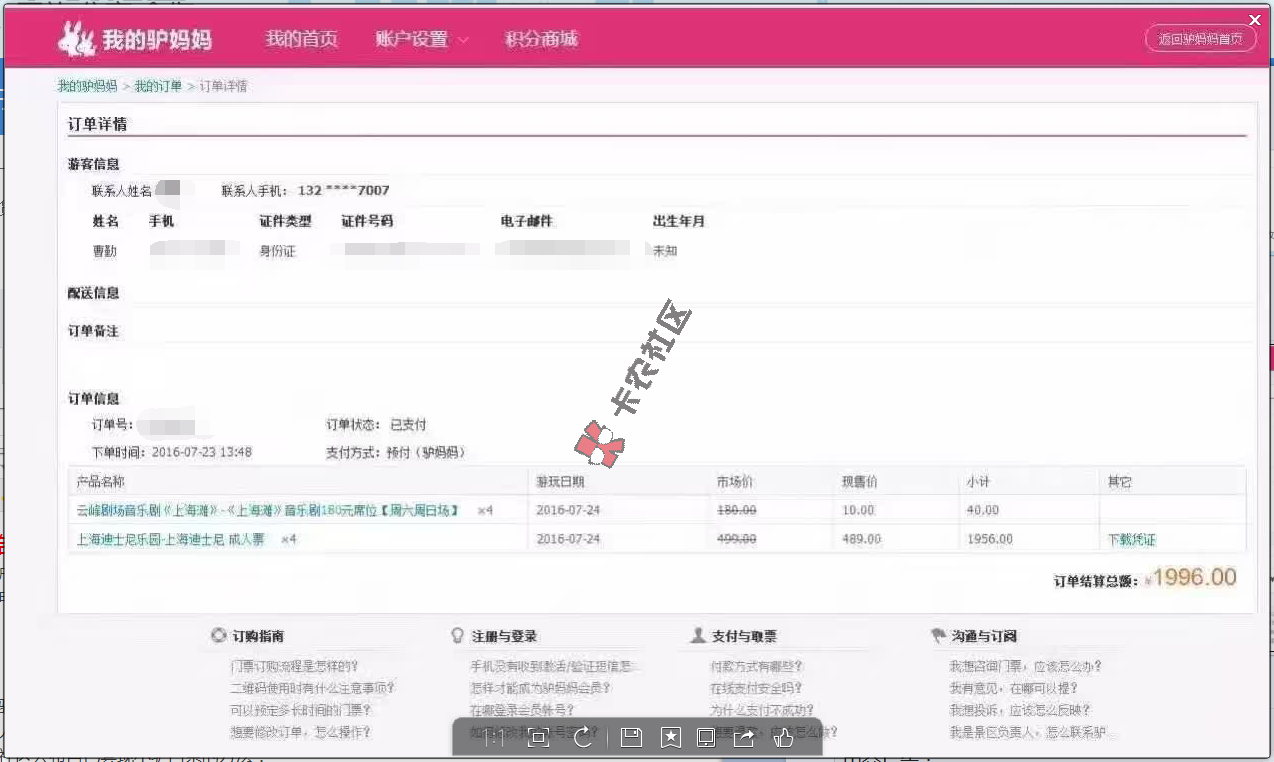Click the 身份证 ID type cell
This screenshot has width=1274, height=762.
[x=277, y=251]
